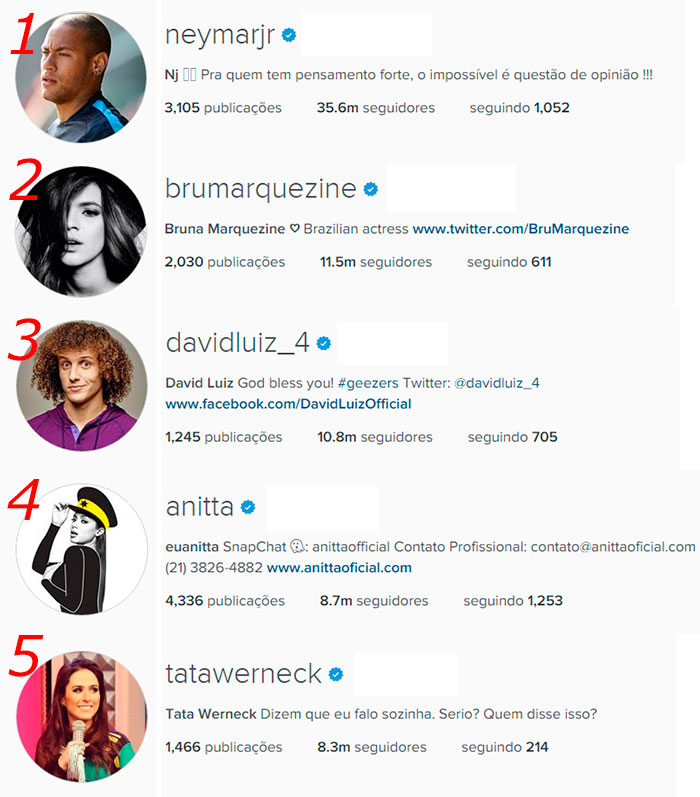
Task: Click the verified badge next to tatawerneck
Action: click(336, 675)
